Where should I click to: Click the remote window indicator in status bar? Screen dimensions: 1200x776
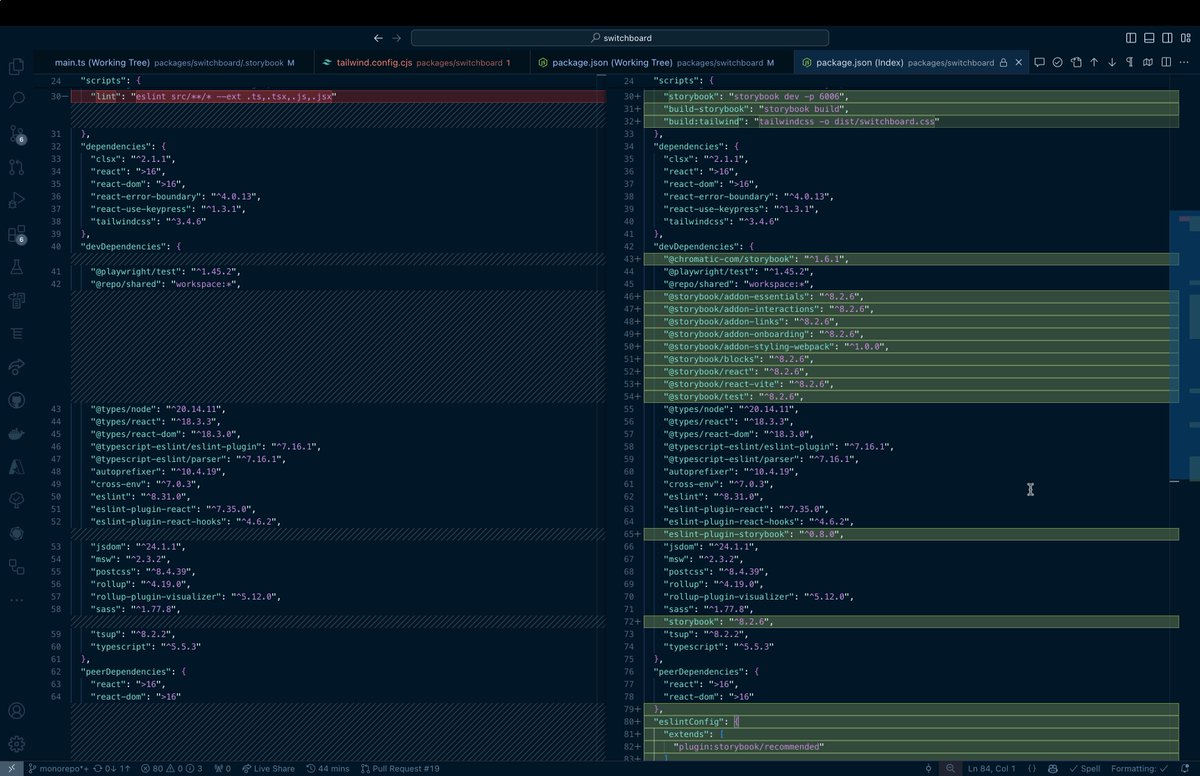coord(12,768)
